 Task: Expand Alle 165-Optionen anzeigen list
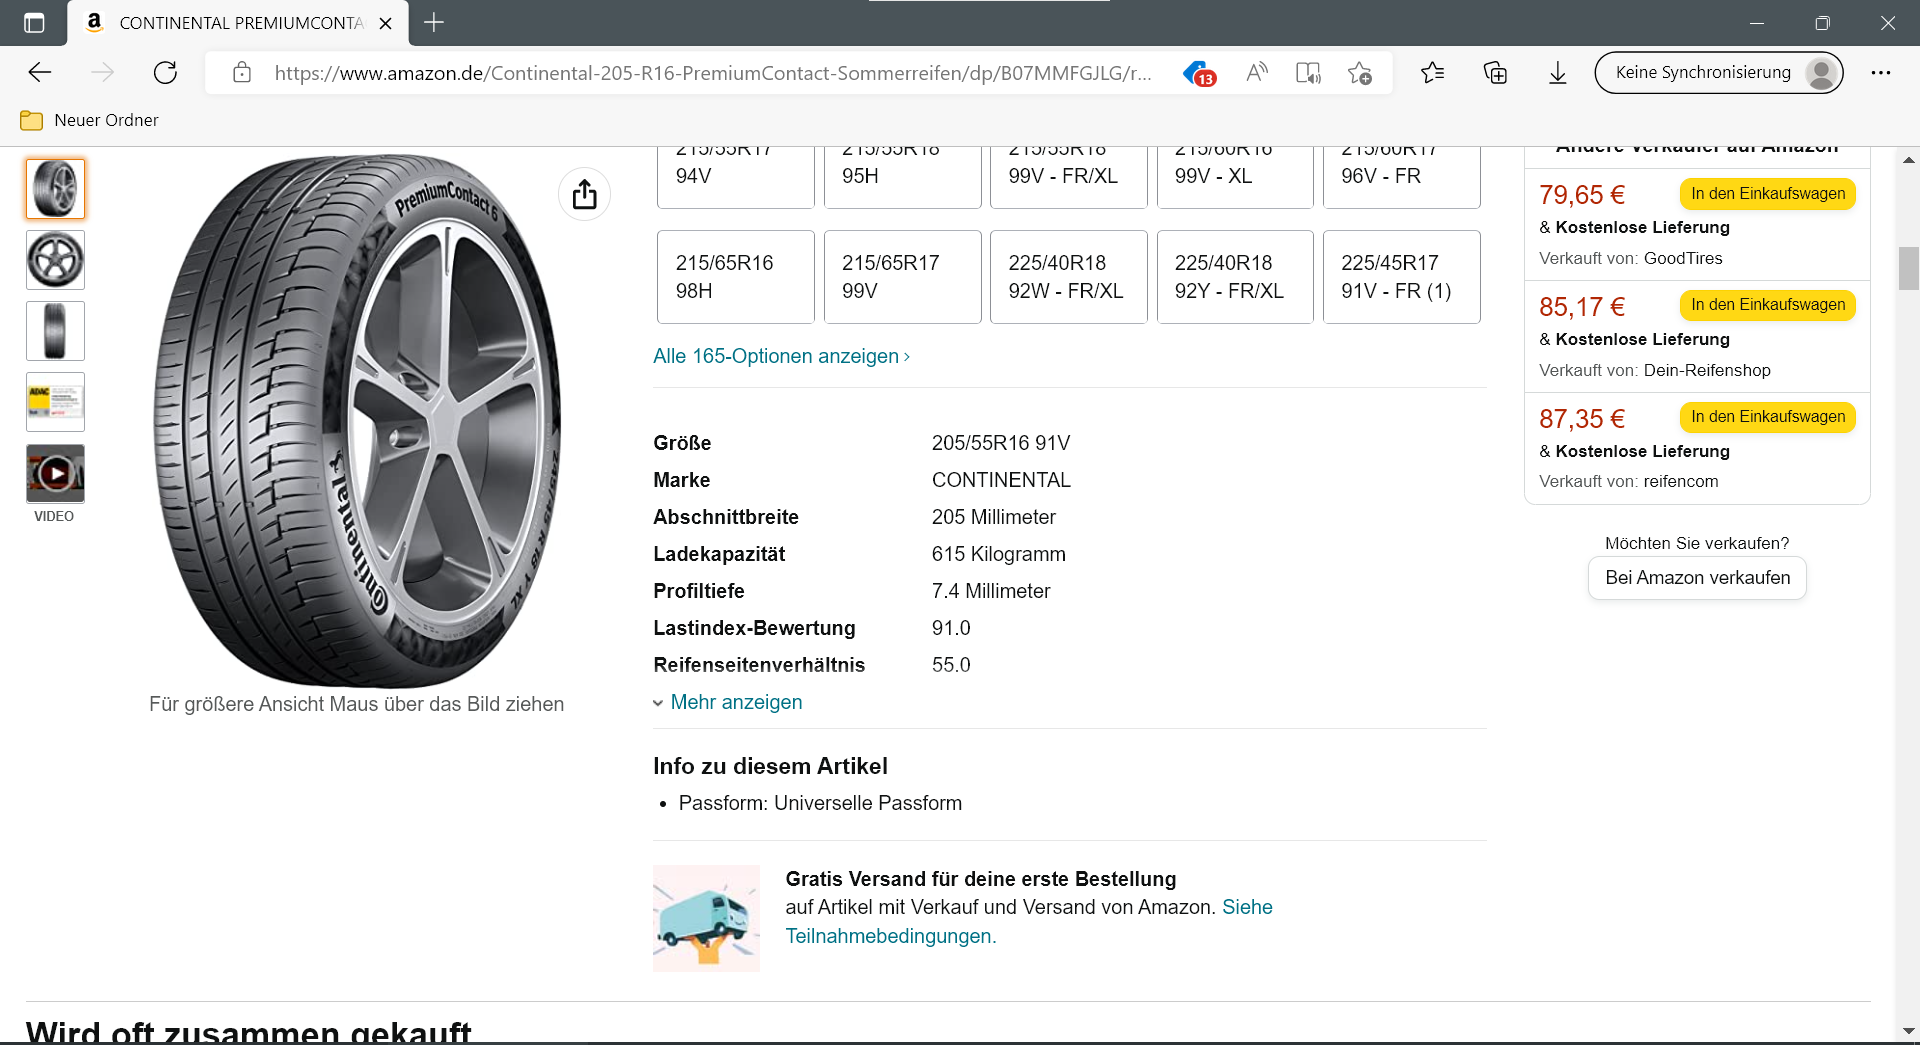coord(780,356)
